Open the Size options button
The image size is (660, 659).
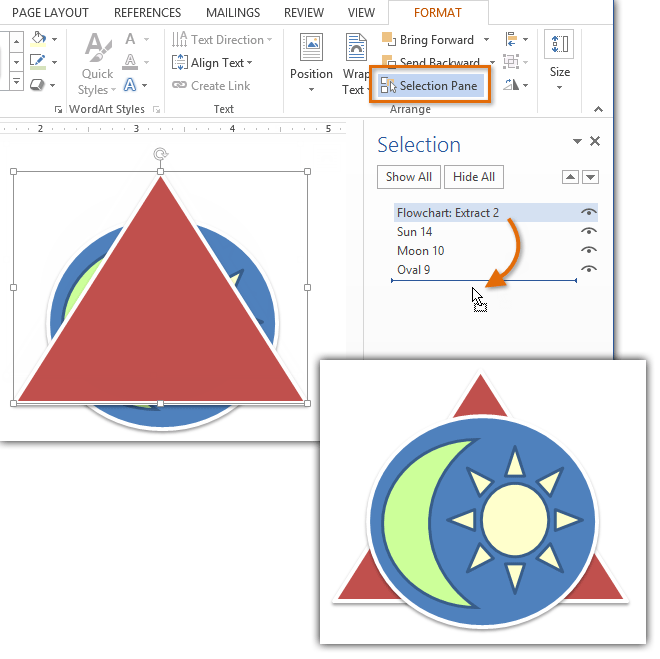(559, 61)
